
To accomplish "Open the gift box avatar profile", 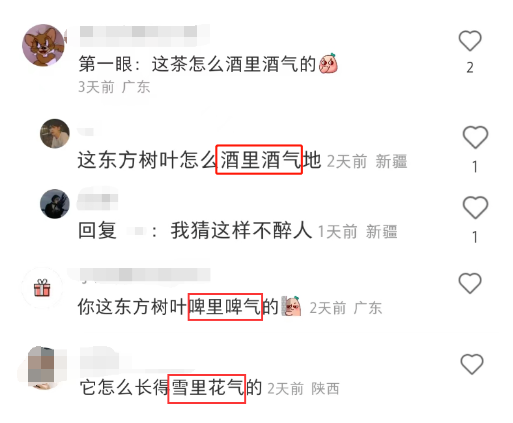I will (x=42, y=288).
